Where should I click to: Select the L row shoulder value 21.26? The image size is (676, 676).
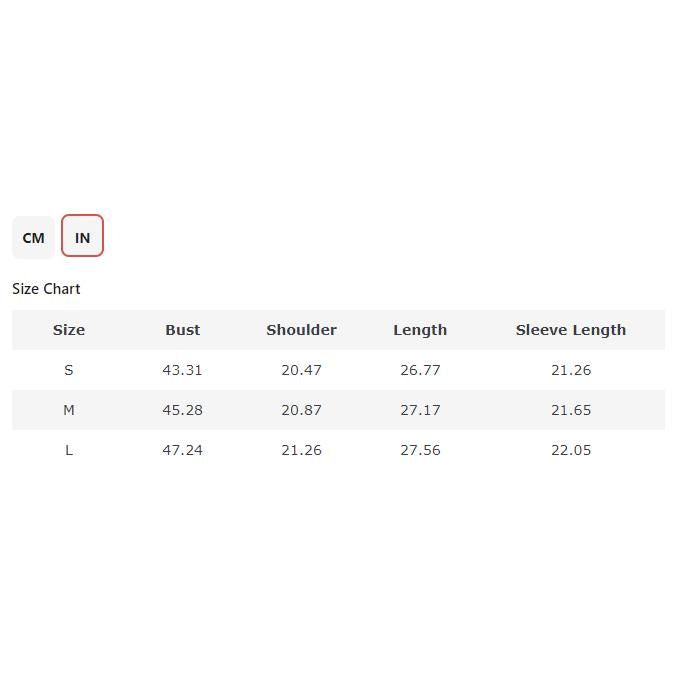301,450
